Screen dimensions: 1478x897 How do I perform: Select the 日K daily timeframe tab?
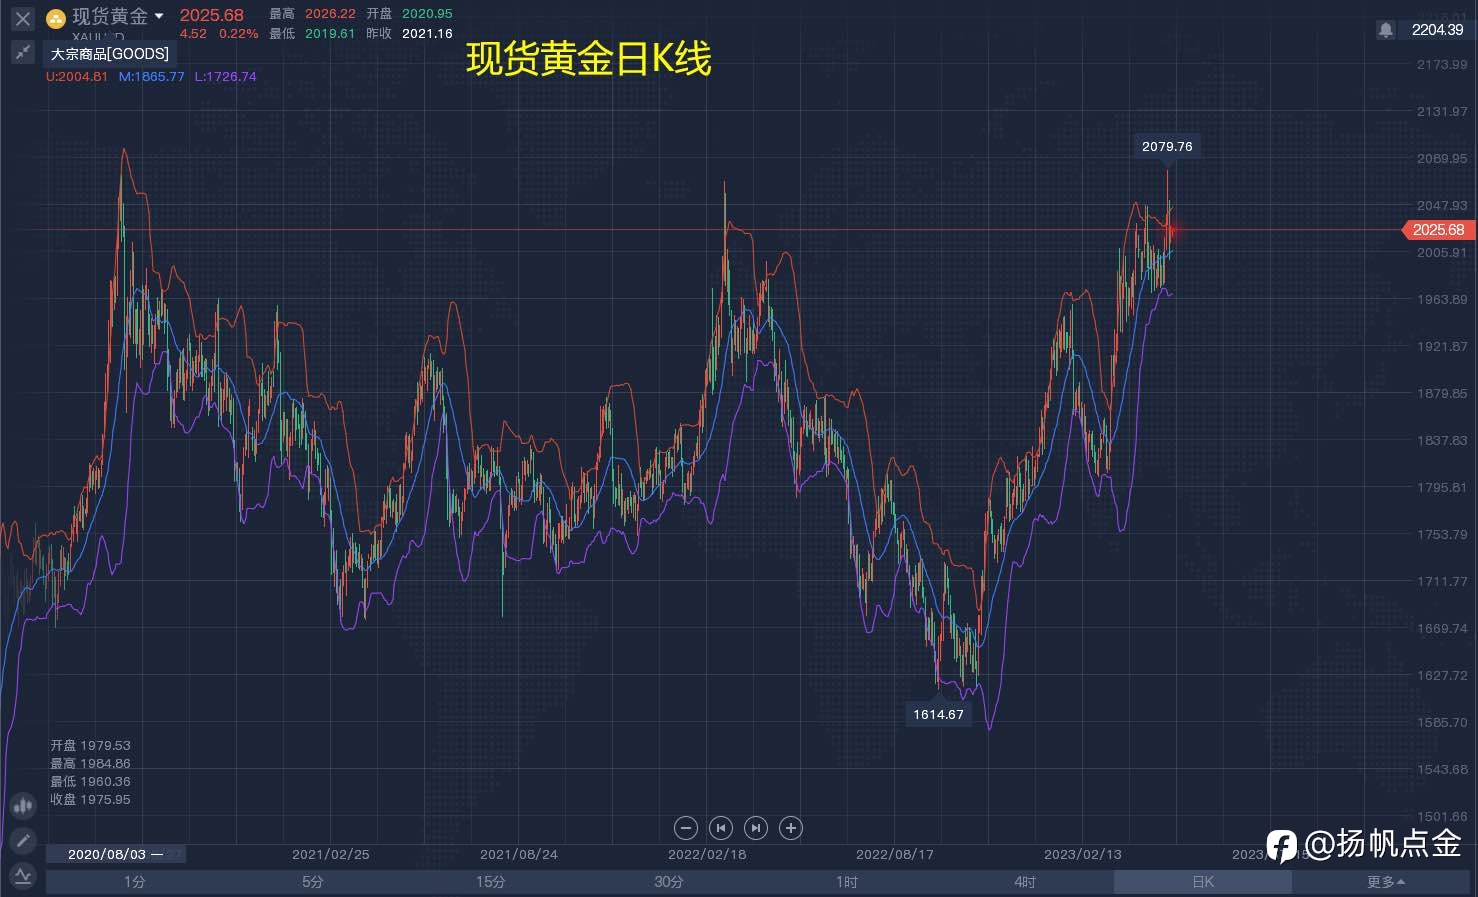pos(1203,882)
